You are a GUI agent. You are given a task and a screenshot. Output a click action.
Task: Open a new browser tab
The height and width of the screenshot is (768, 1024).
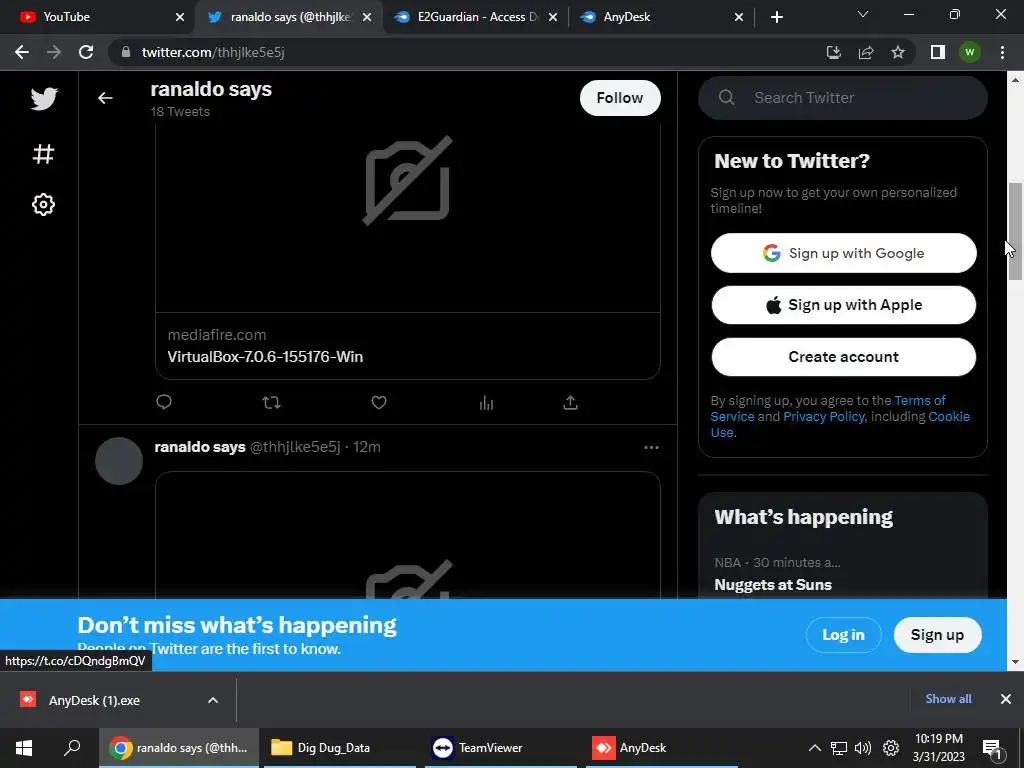pyautogui.click(x=776, y=17)
